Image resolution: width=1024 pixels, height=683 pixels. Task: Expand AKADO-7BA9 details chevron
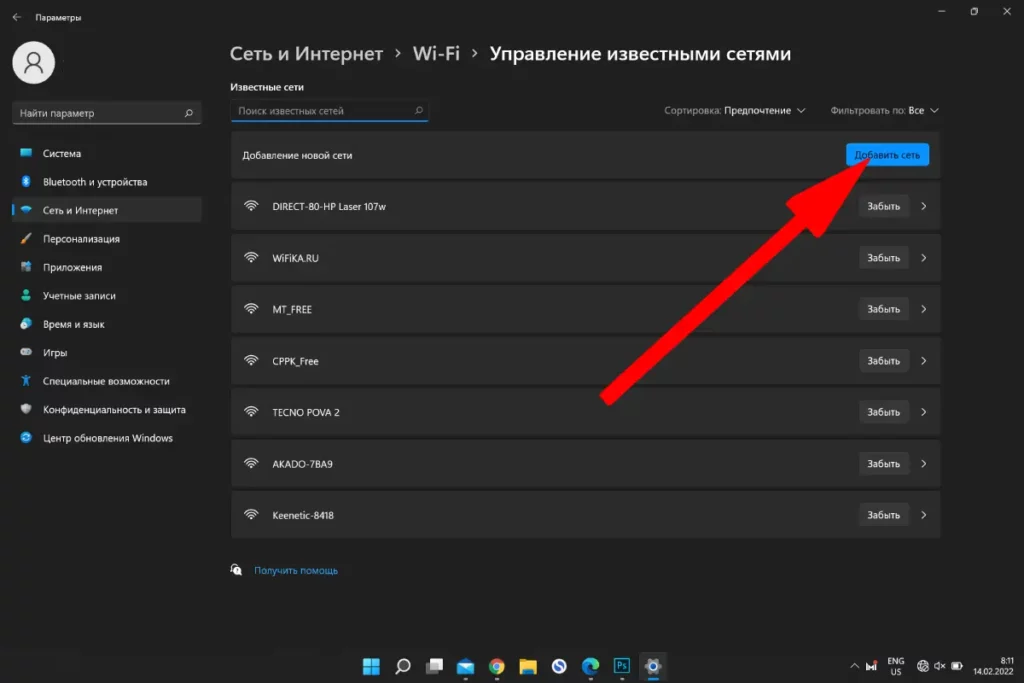click(x=923, y=464)
